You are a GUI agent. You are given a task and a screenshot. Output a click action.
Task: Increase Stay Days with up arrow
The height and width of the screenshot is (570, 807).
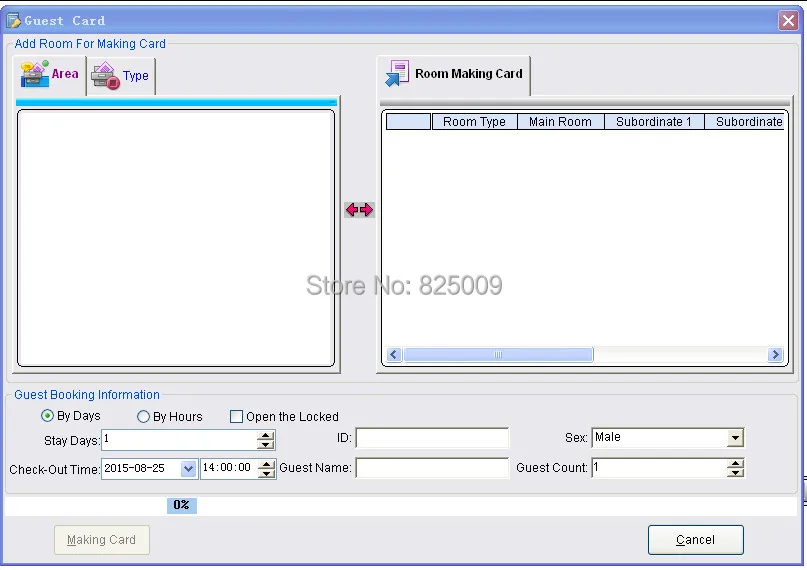266,436
